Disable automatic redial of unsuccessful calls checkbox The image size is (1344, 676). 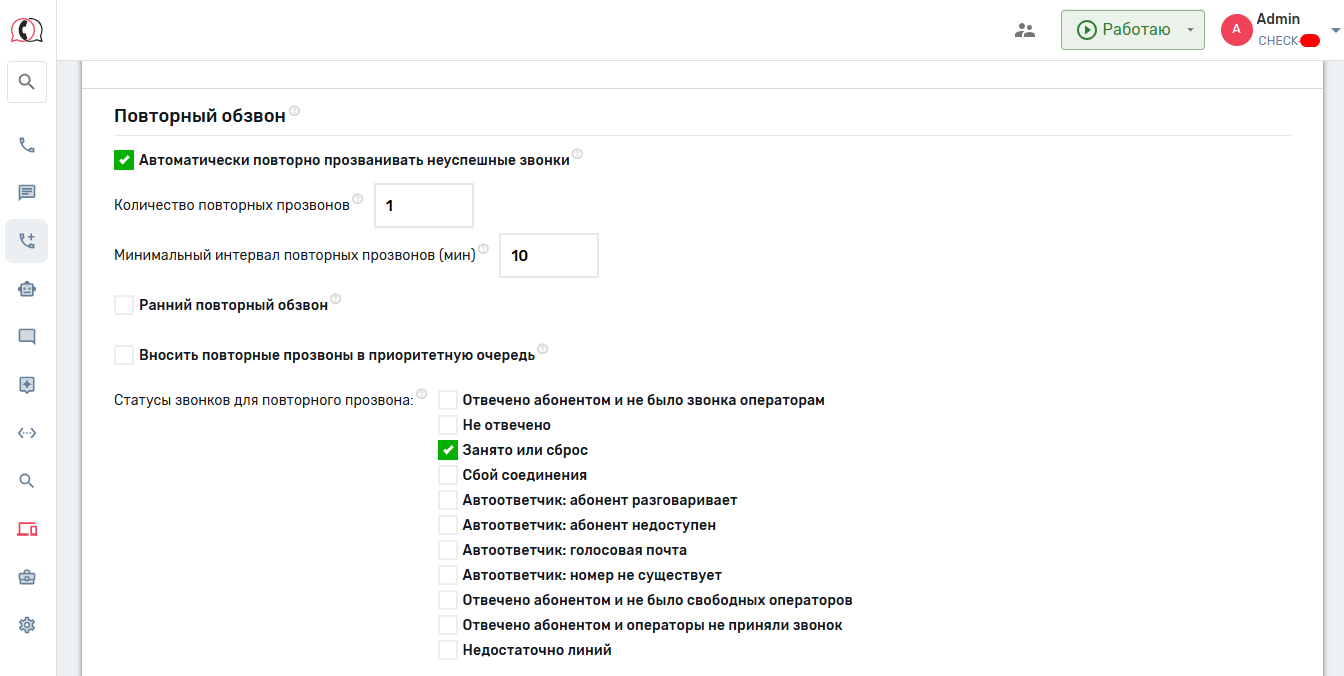(x=124, y=160)
